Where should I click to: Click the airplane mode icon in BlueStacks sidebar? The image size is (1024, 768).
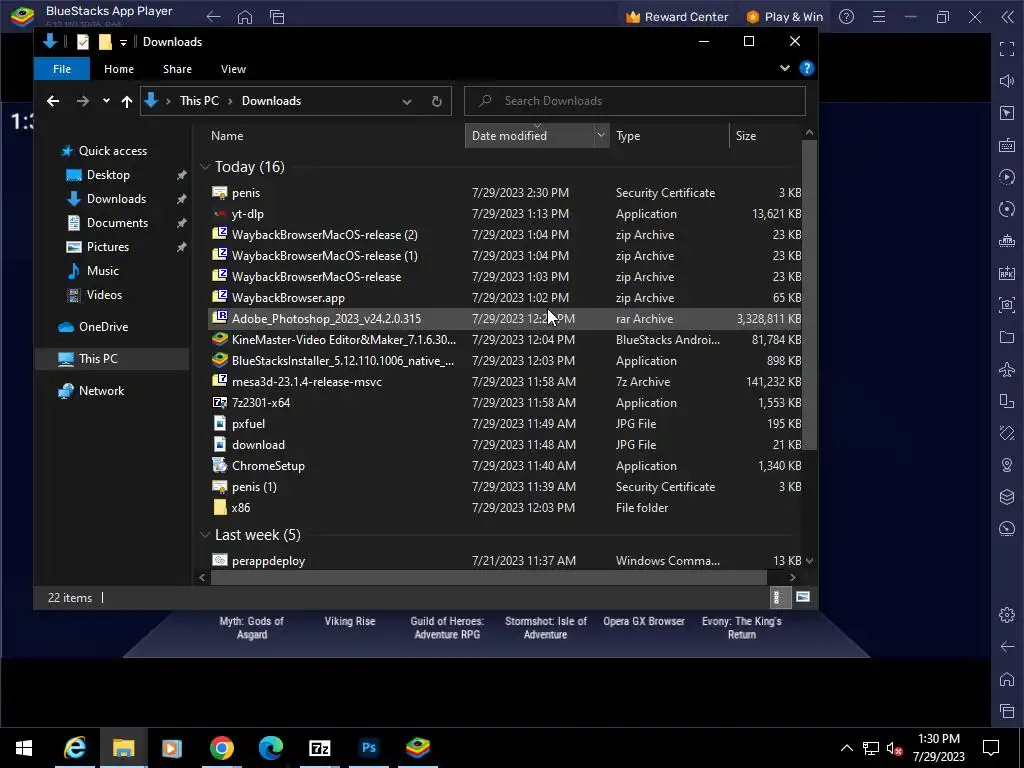pyautogui.click(x=1007, y=369)
